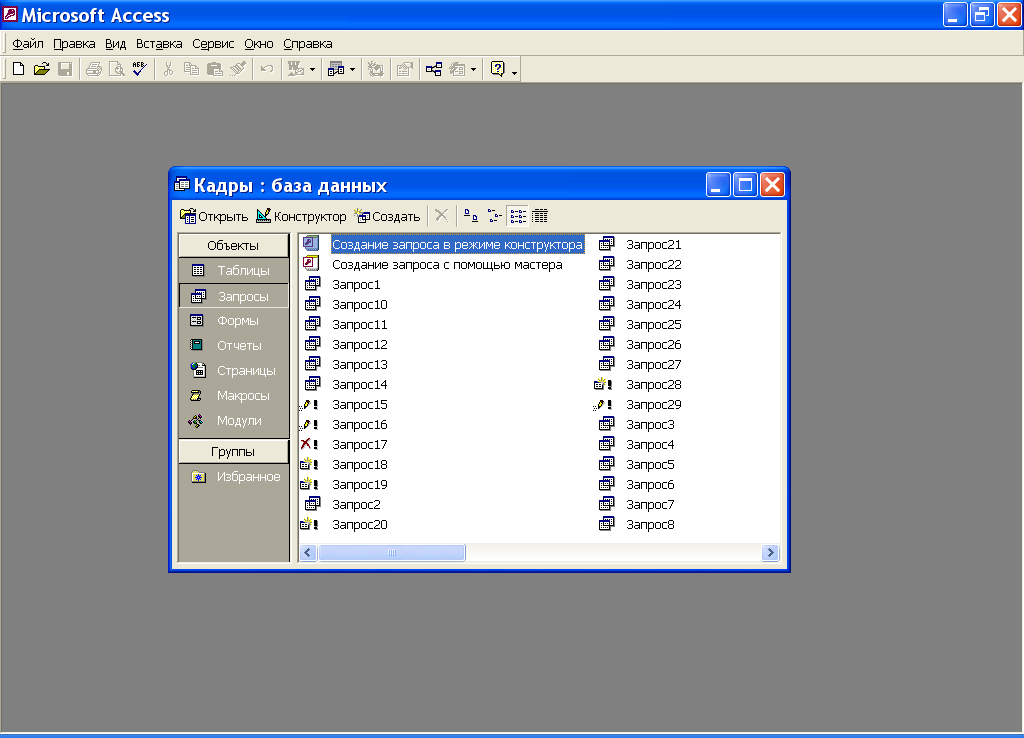Image resolution: width=1024 pixels, height=738 pixels.
Task: Switch to Small Icons view
Action: [494, 216]
